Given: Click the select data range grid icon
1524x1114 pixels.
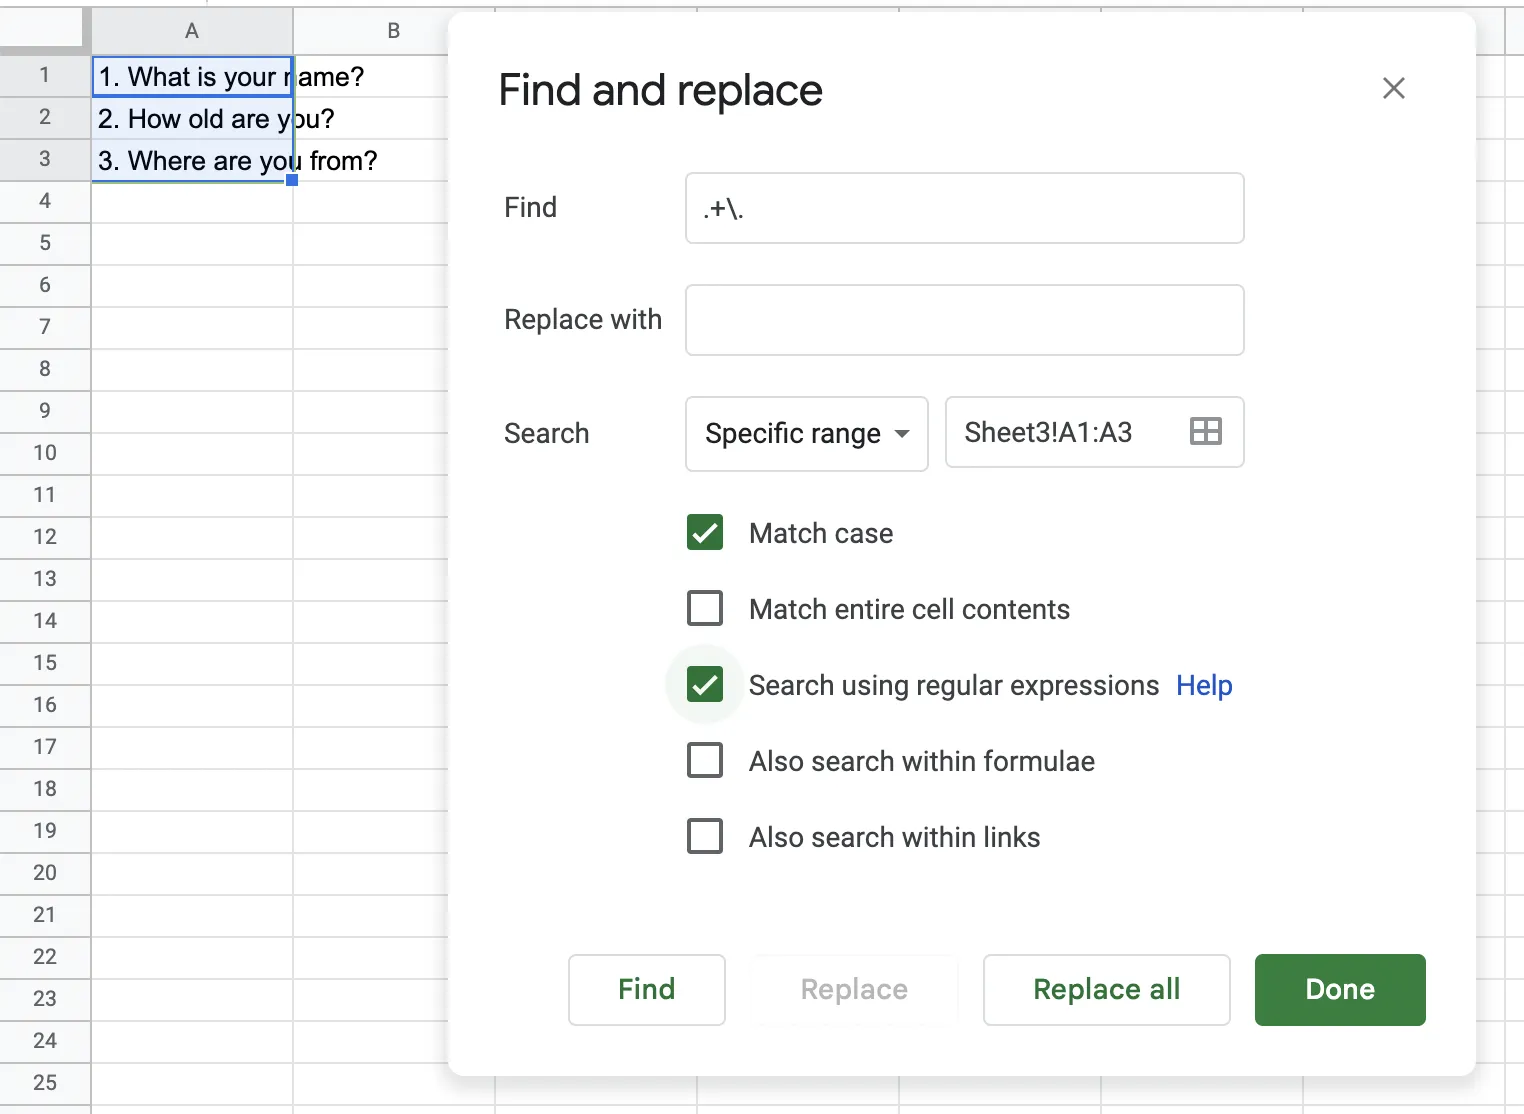Looking at the screenshot, I should [1206, 432].
